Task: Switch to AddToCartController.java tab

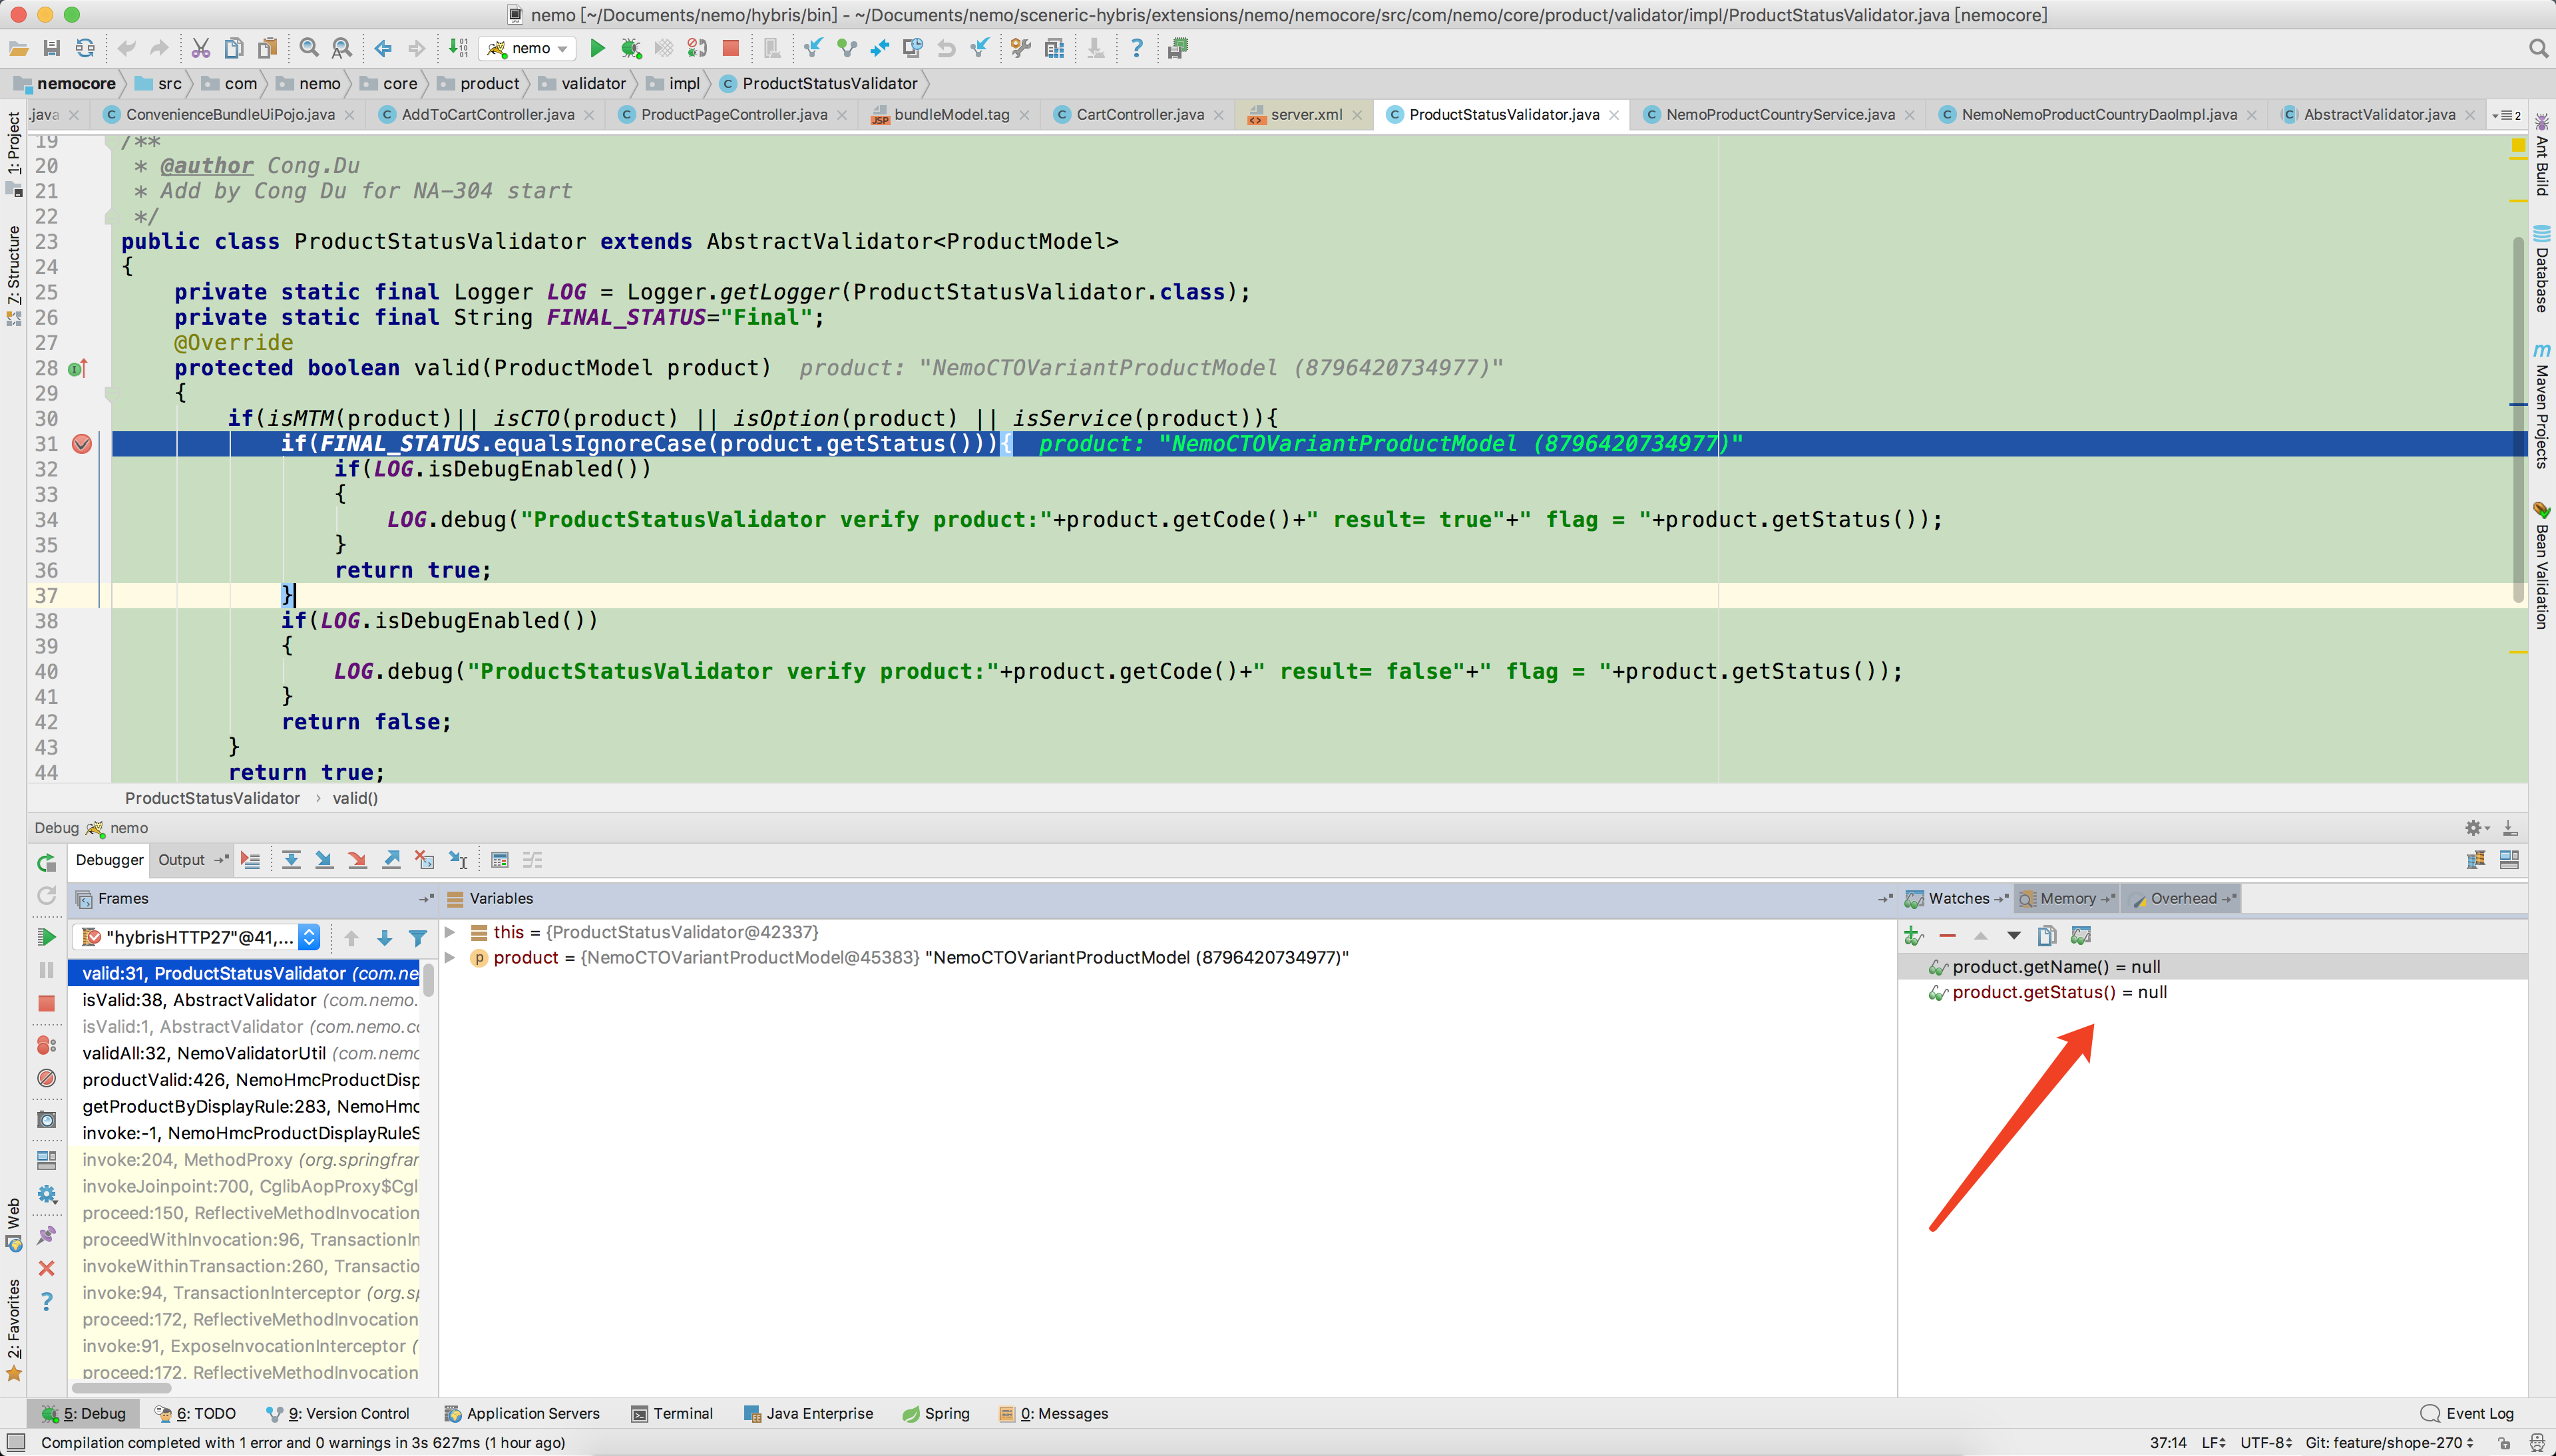Action: tap(487, 115)
